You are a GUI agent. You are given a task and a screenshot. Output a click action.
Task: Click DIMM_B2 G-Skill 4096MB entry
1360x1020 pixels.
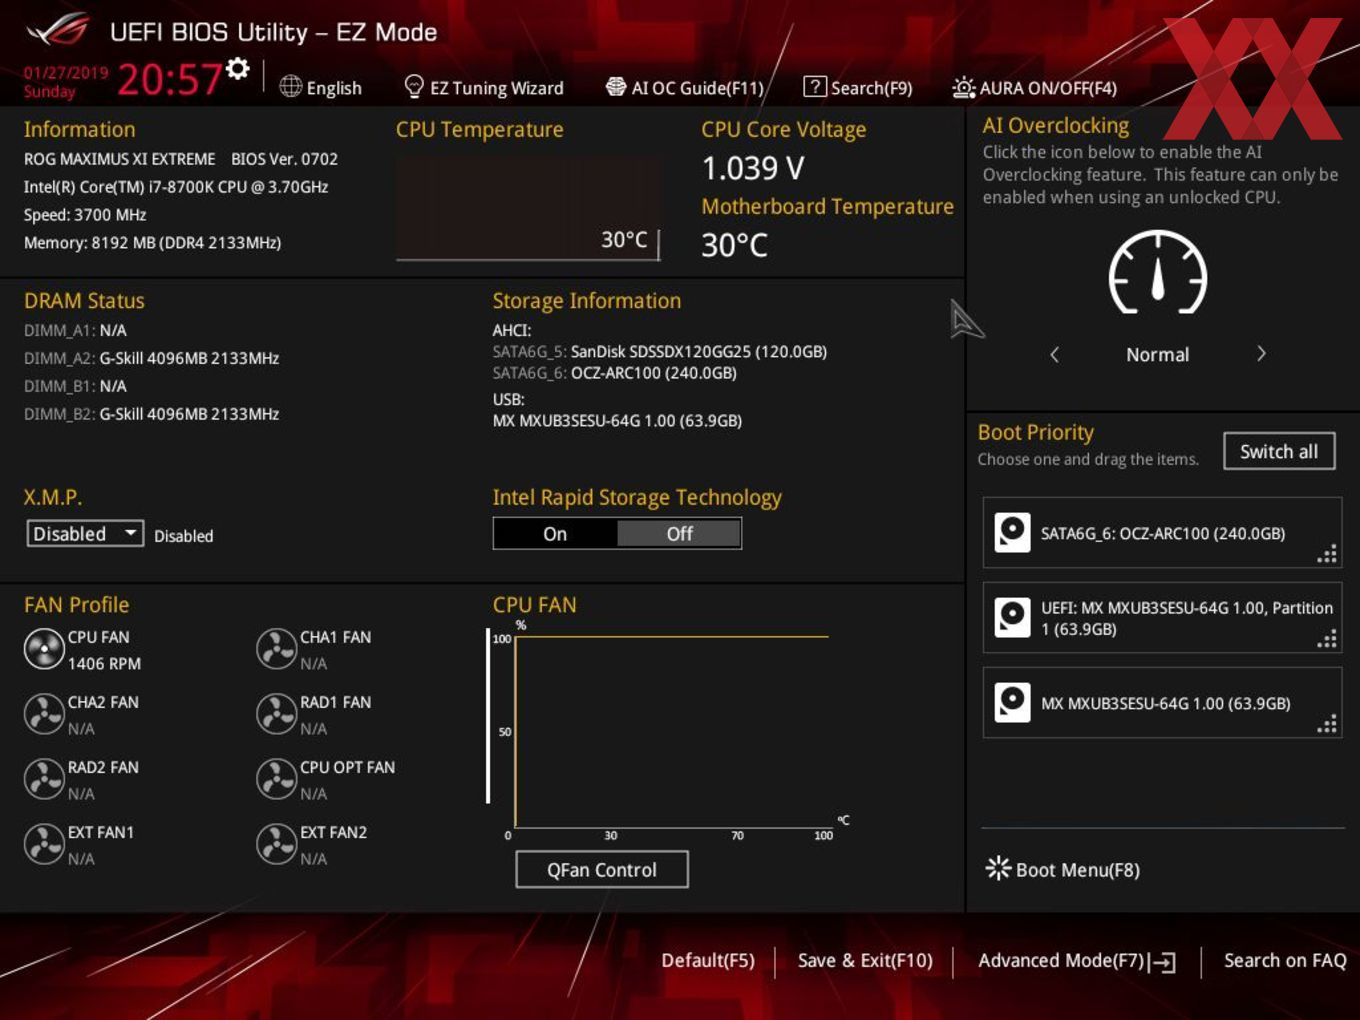tap(151, 414)
